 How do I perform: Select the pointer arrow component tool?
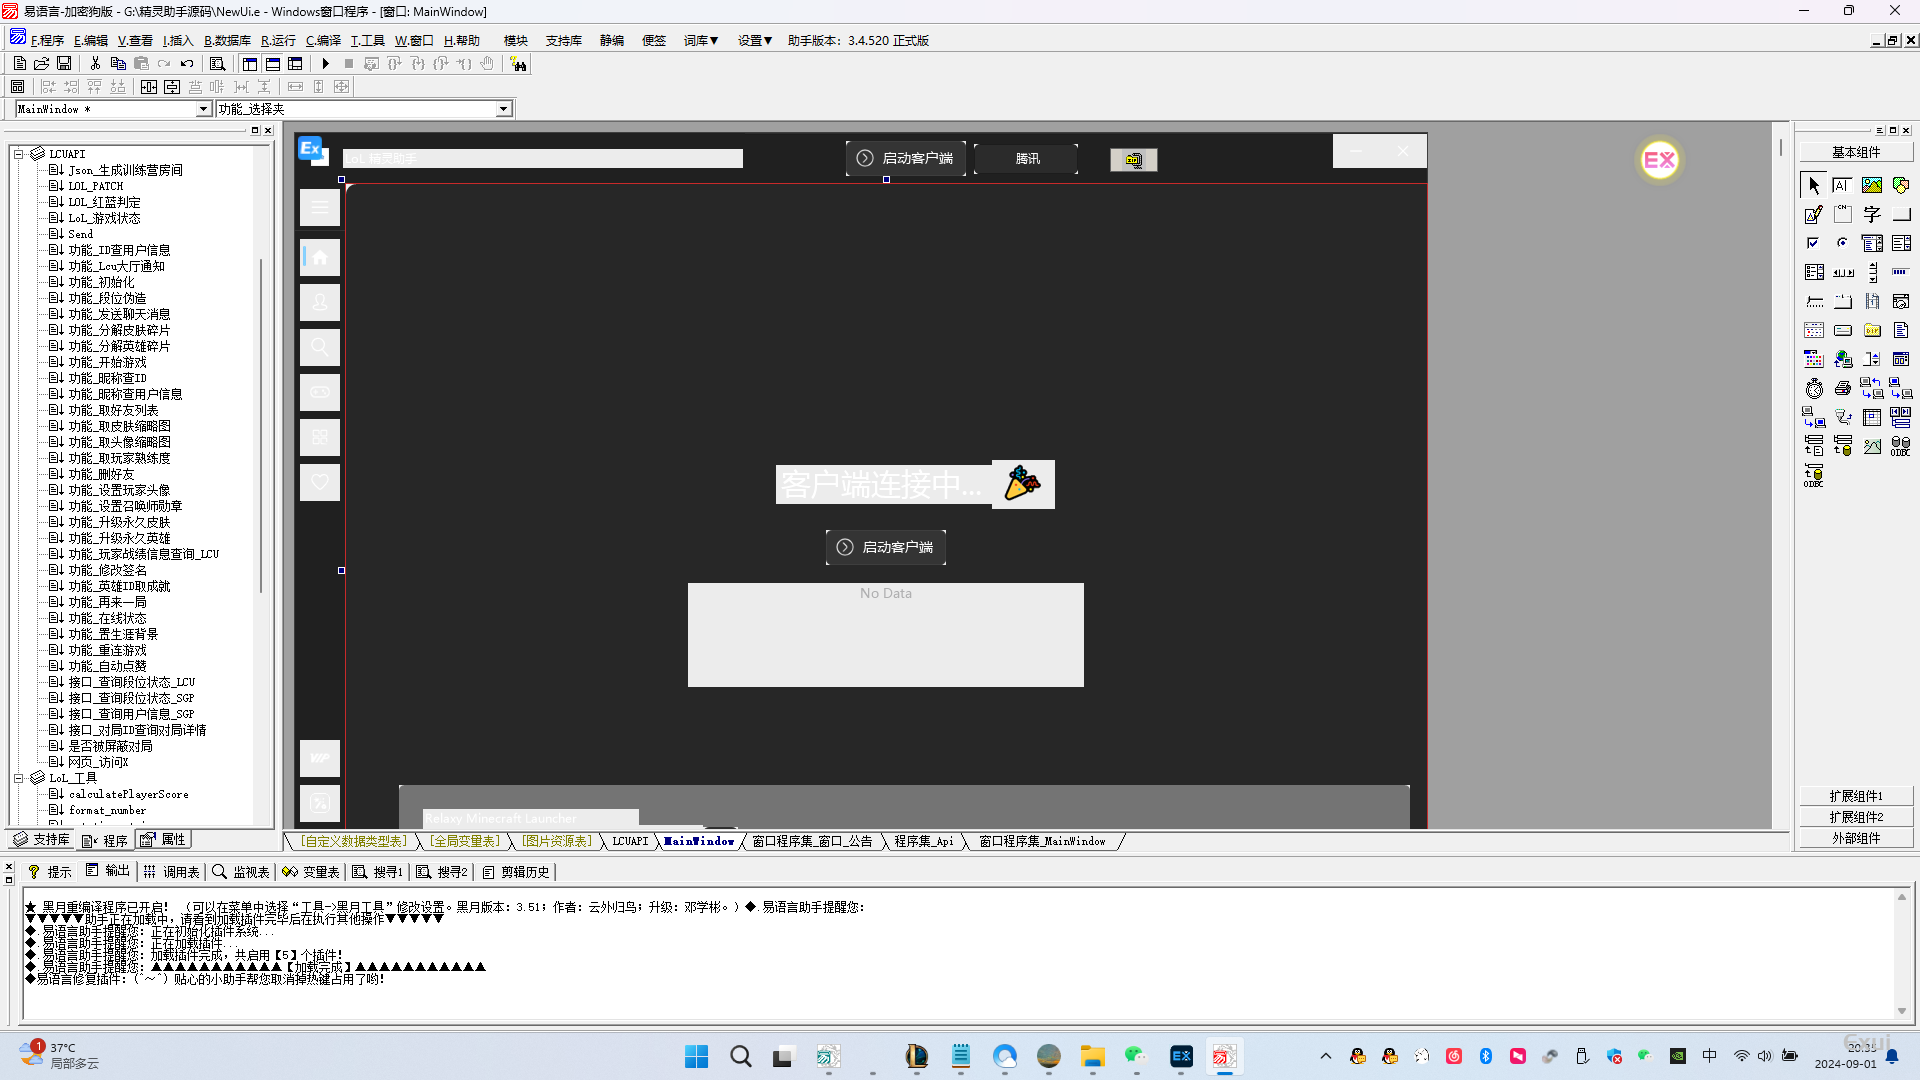[1814, 185]
